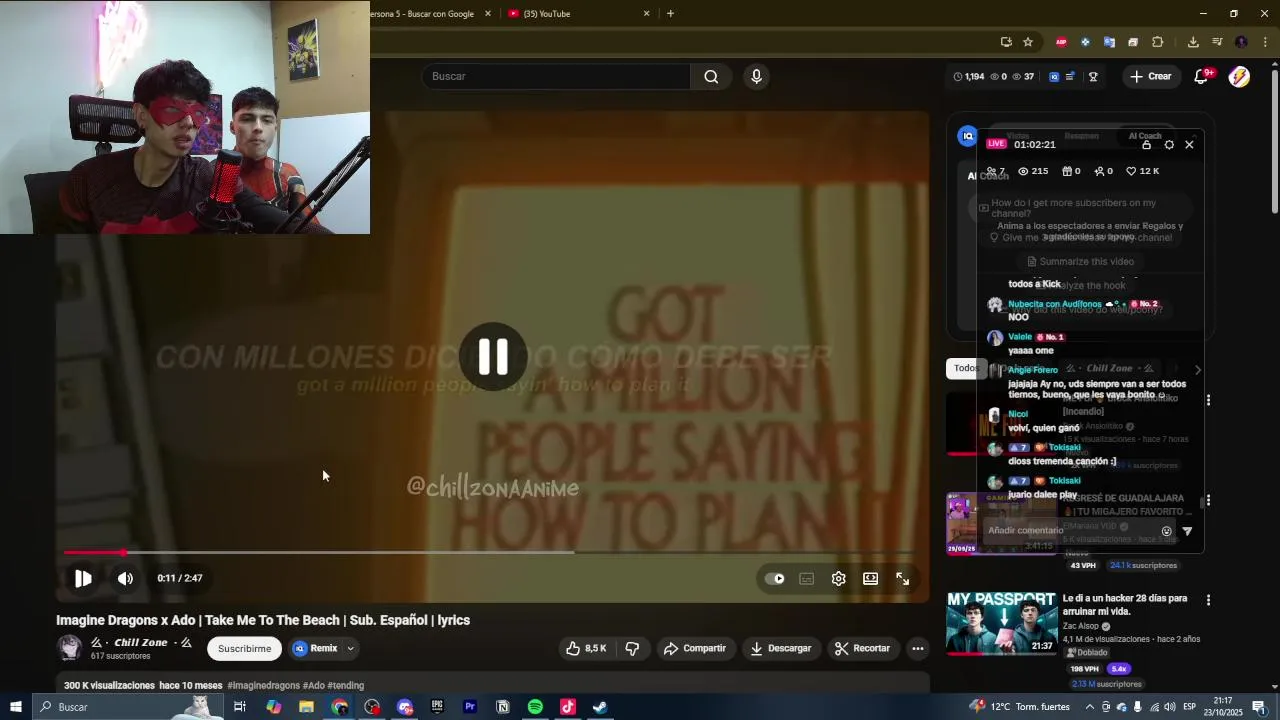The image size is (1280, 720).
Task: Open Steam from the taskbar
Action: pyautogui.click(x=600, y=707)
